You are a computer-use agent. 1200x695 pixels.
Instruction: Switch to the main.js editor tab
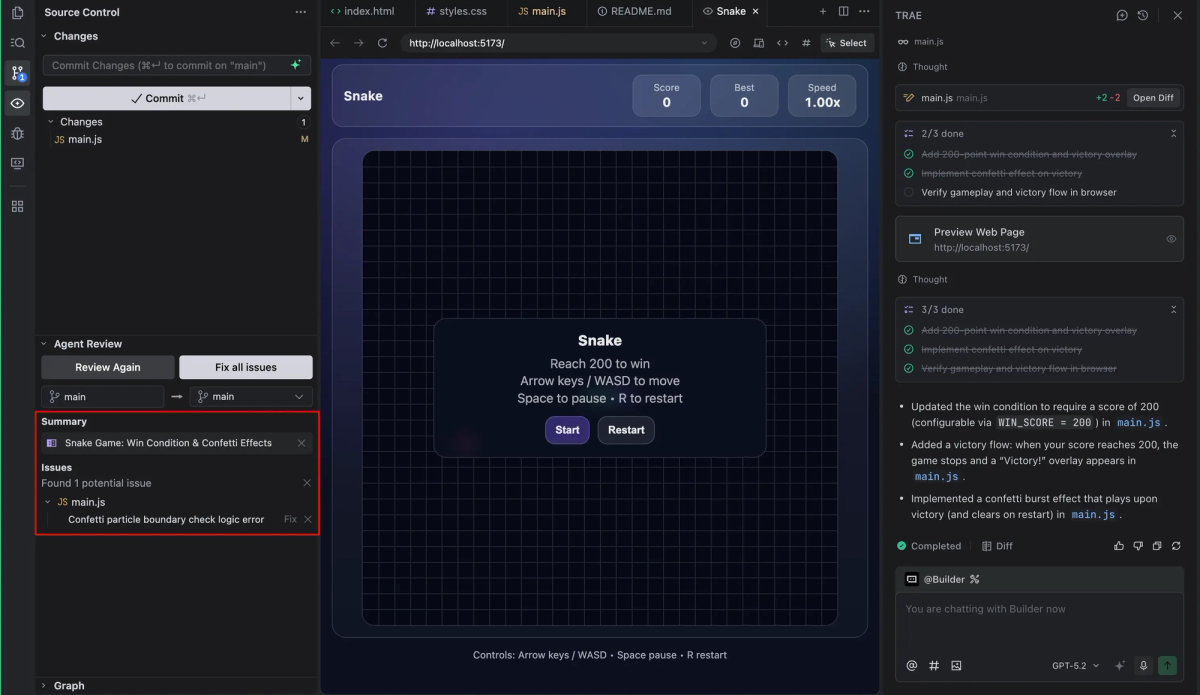(542, 11)
